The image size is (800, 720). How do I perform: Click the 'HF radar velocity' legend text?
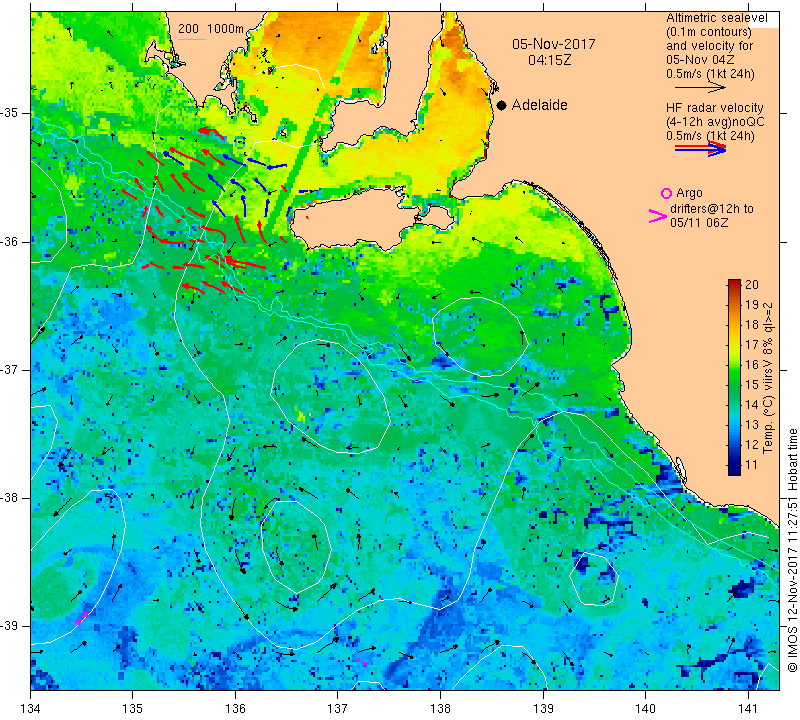[714, 108]
